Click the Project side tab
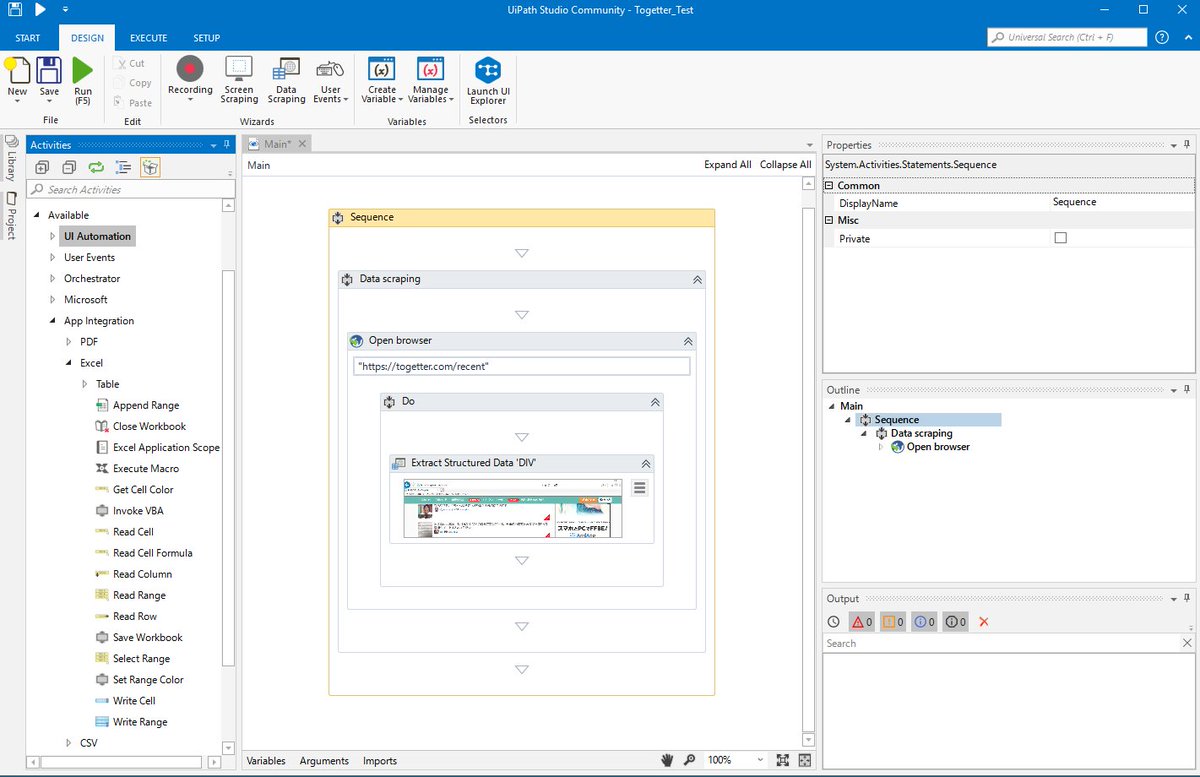1200x777 pixels. (x=10, y=215)
